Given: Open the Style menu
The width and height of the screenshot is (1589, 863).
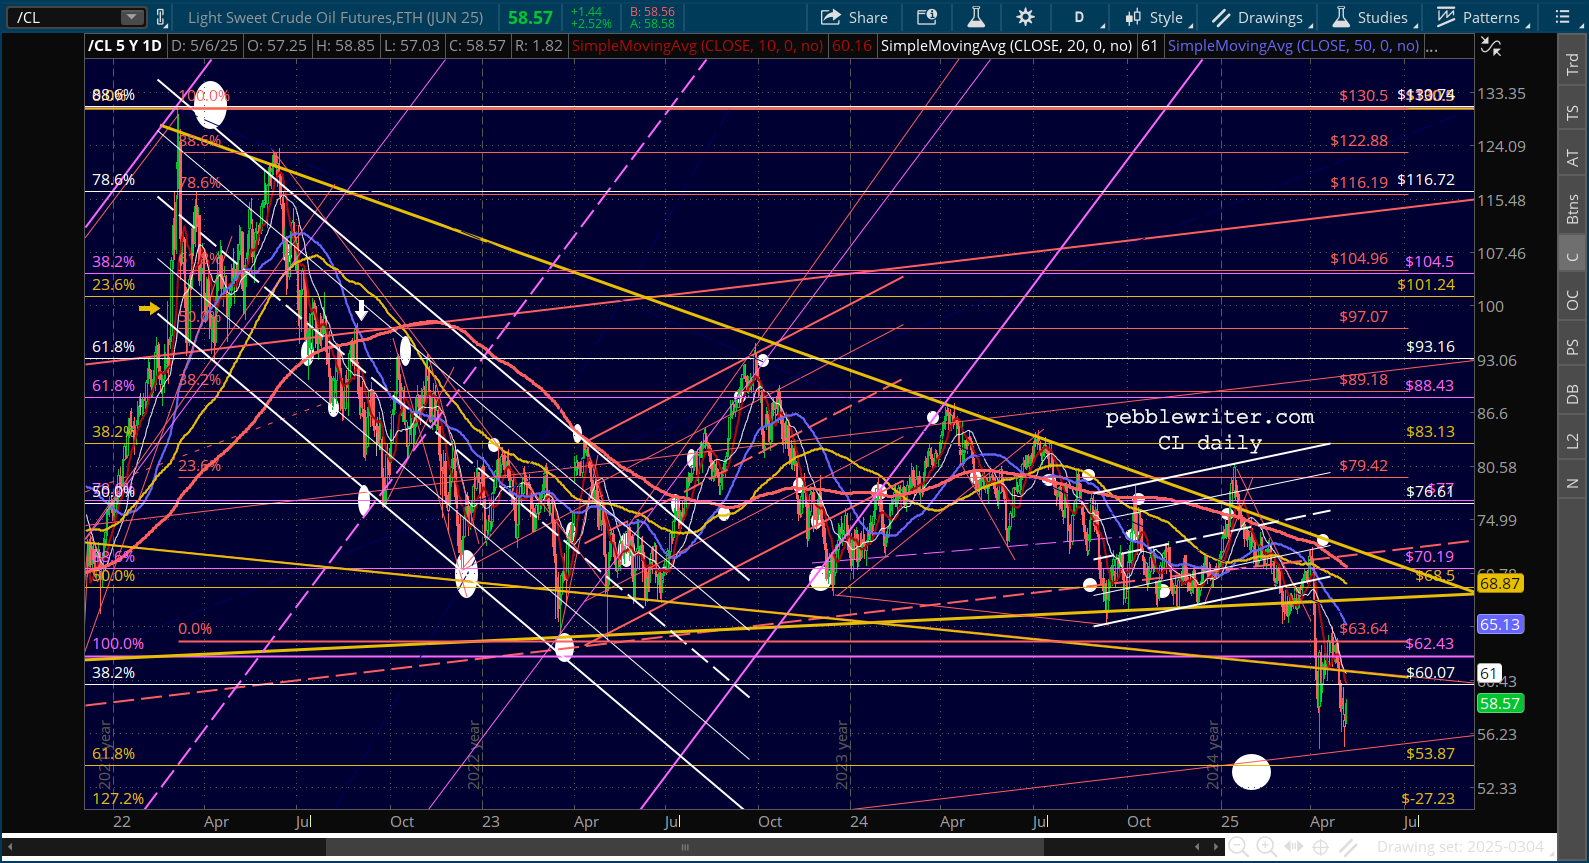Looking at the screenshot, I should pos(1158,17).
